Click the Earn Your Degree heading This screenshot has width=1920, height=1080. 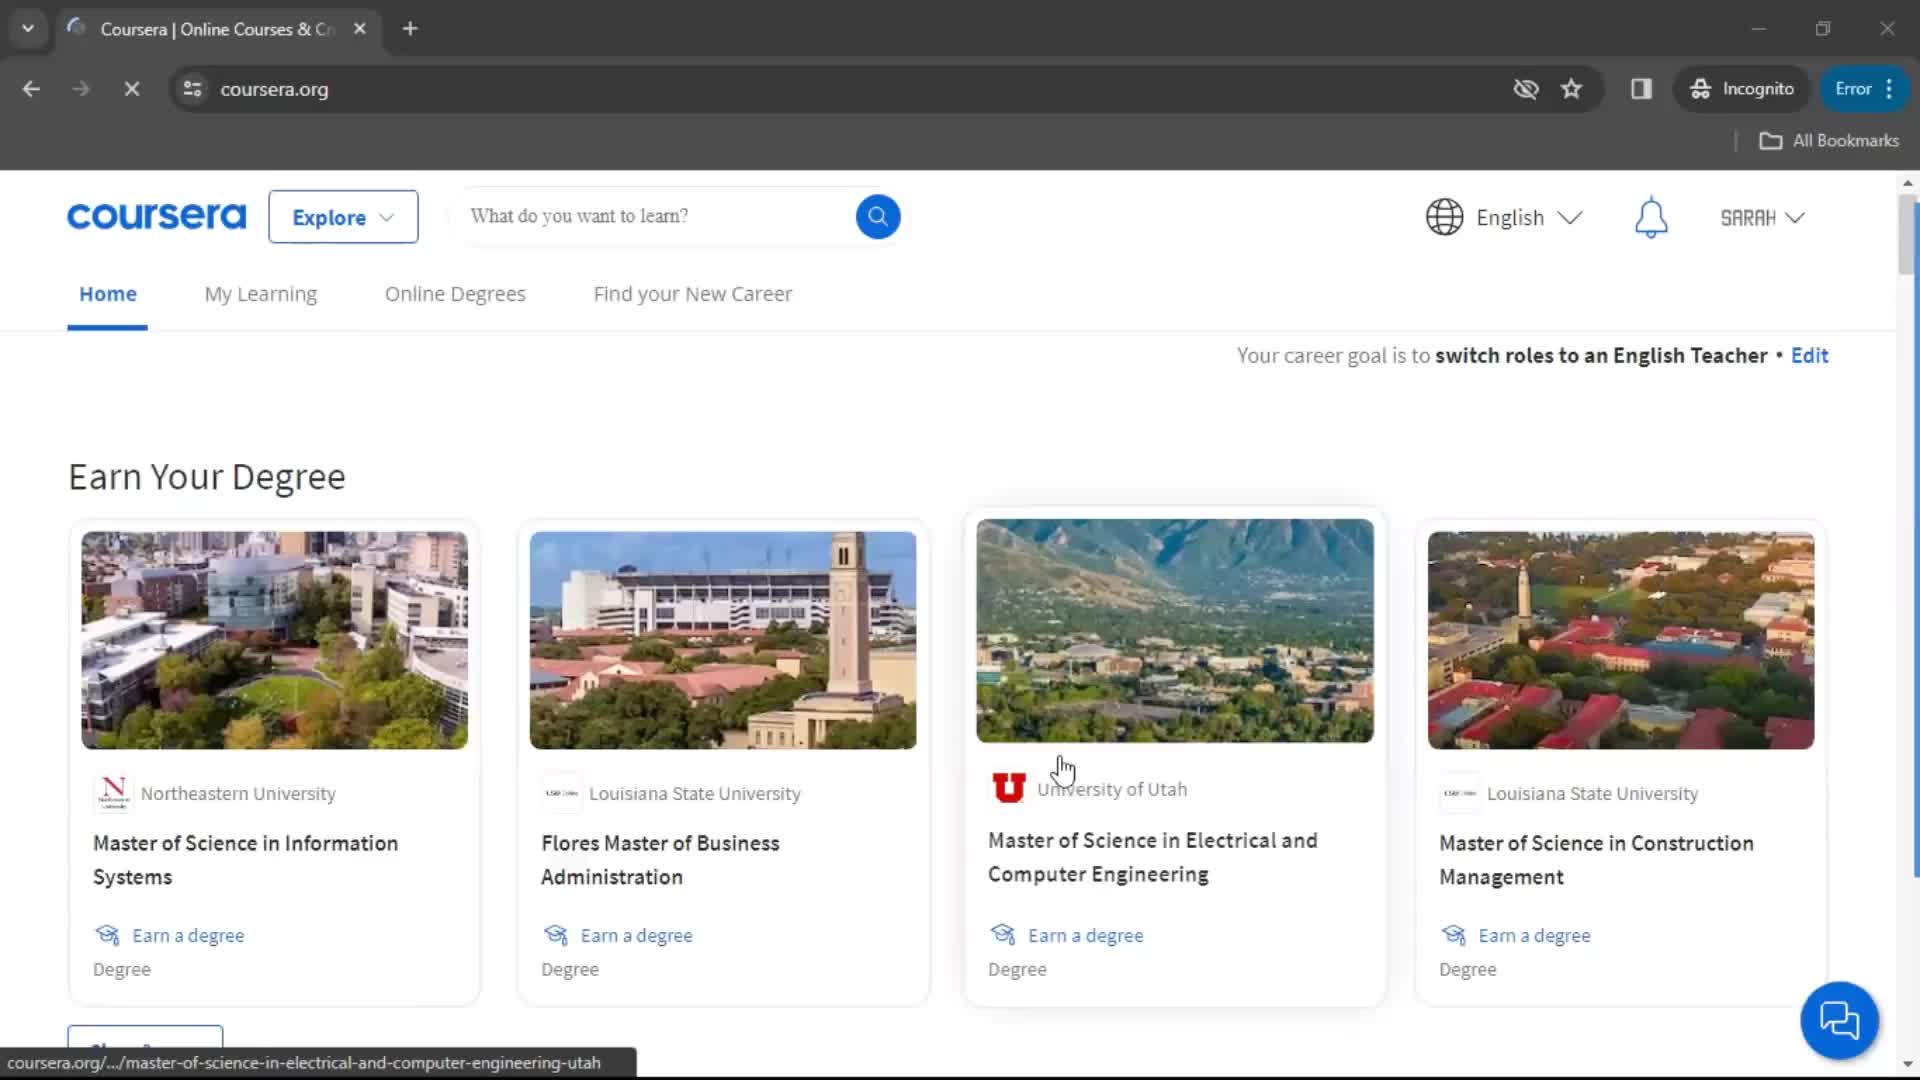207,477
